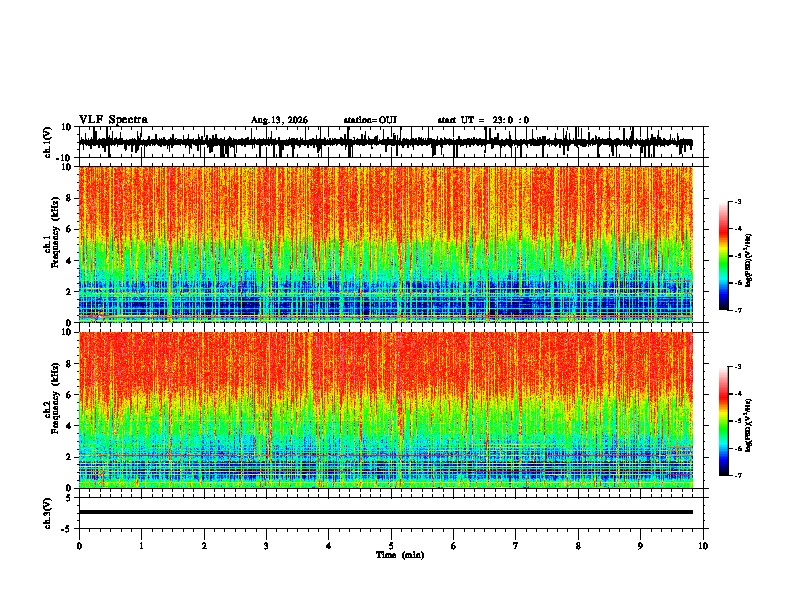Click the "8" tick on the time axis
792x612 pixels.
tap(578, 546)
